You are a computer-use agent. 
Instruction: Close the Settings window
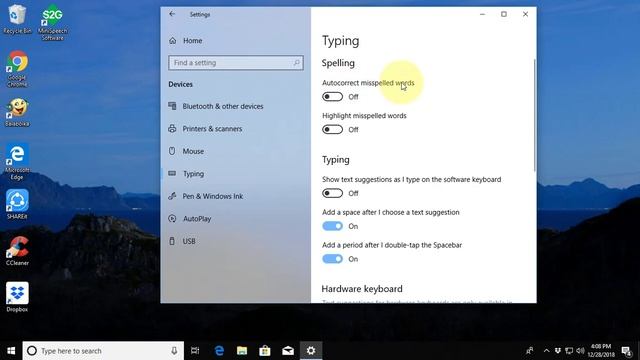[525, 14]
